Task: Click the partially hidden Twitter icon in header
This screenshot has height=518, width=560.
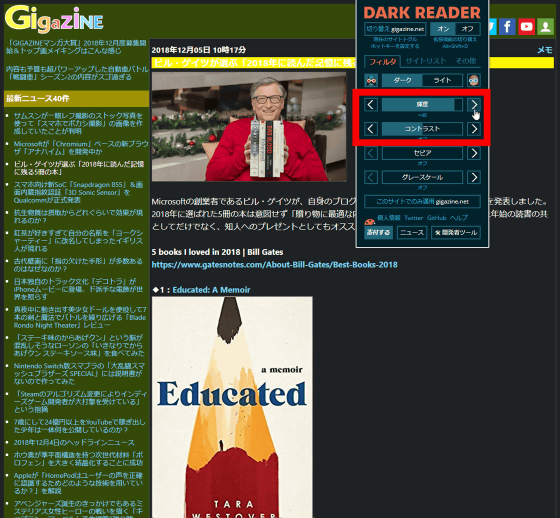Action: (x=493, y=26)
